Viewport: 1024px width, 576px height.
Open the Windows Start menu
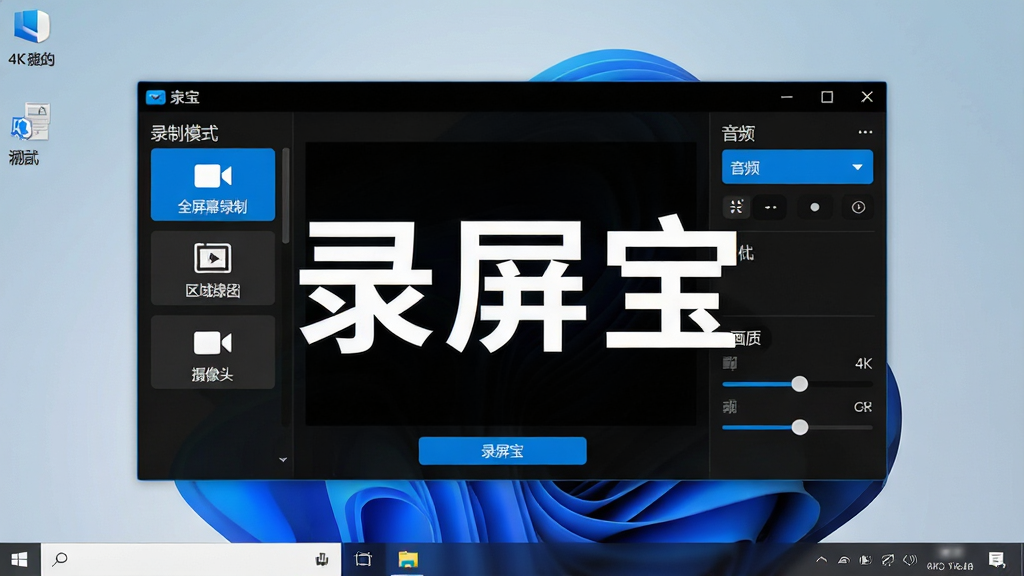coord(20,560)
